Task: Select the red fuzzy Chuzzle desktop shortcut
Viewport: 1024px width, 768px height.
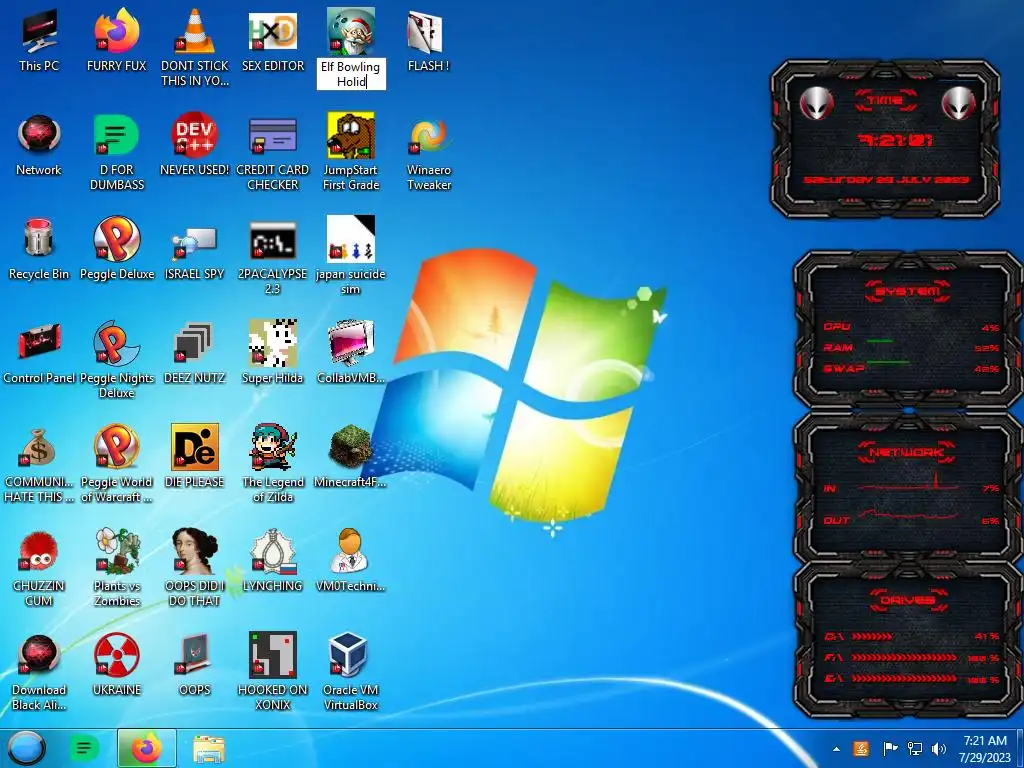Action: tap(39, 551)
